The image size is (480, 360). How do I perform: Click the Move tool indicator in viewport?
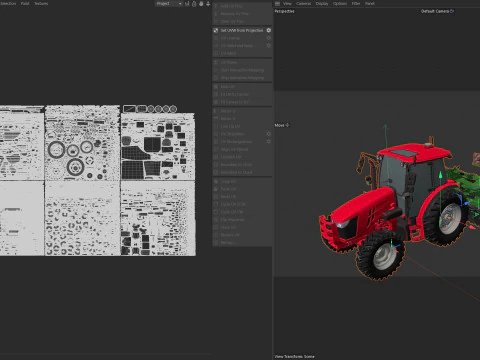coord(282,125)
